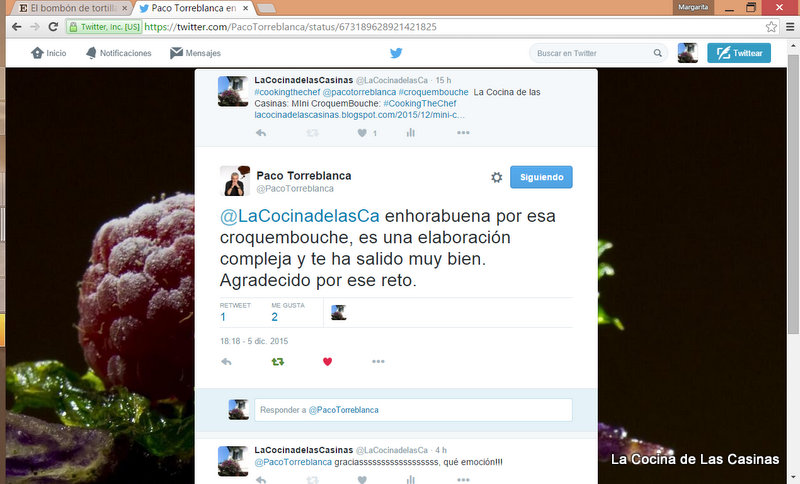This screenshot has width=800, height=484.
Task: Open Notificaciones
Action: (x=118, y=53)
